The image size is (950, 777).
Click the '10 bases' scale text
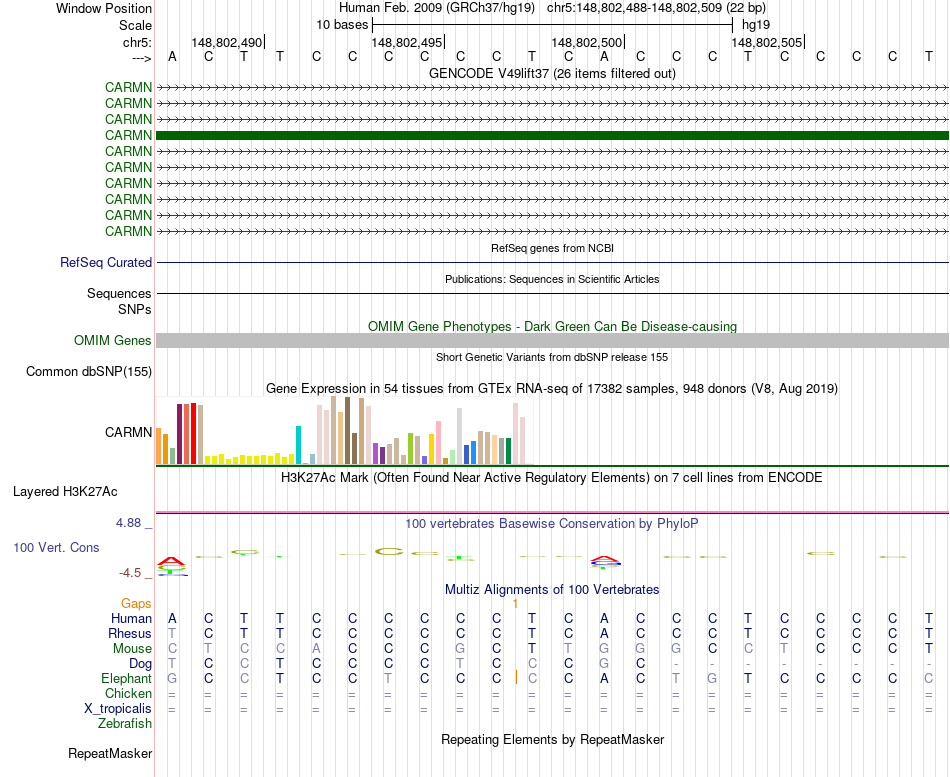[342, 25]
